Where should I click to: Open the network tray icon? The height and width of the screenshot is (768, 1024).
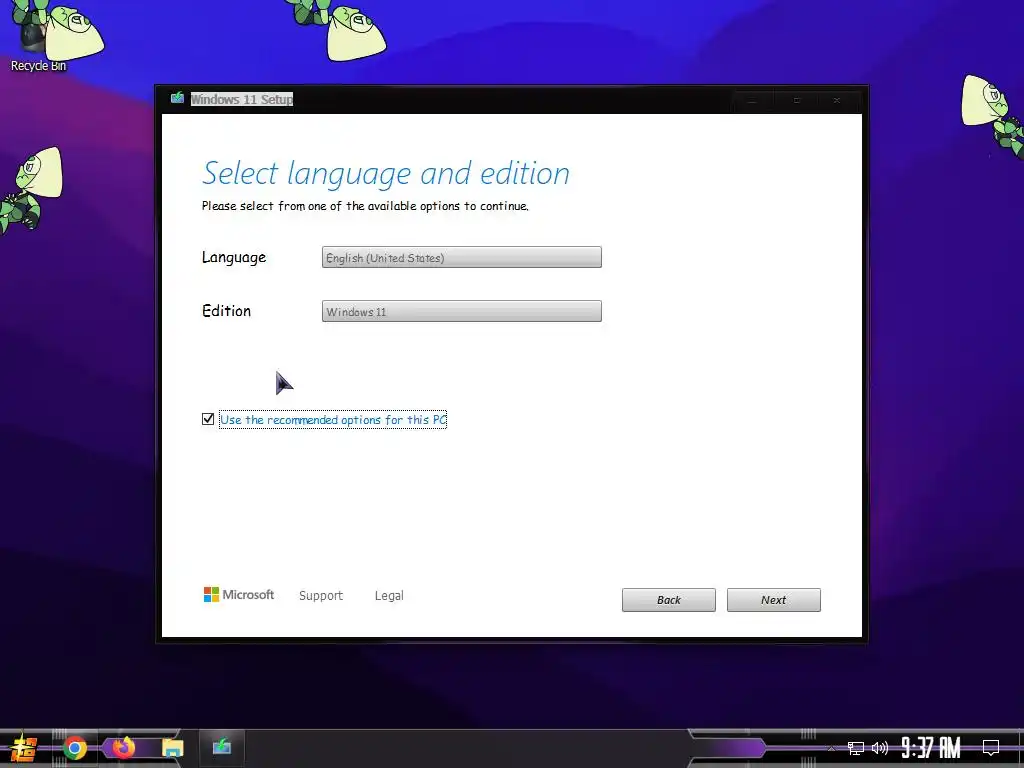click(856, 748)
